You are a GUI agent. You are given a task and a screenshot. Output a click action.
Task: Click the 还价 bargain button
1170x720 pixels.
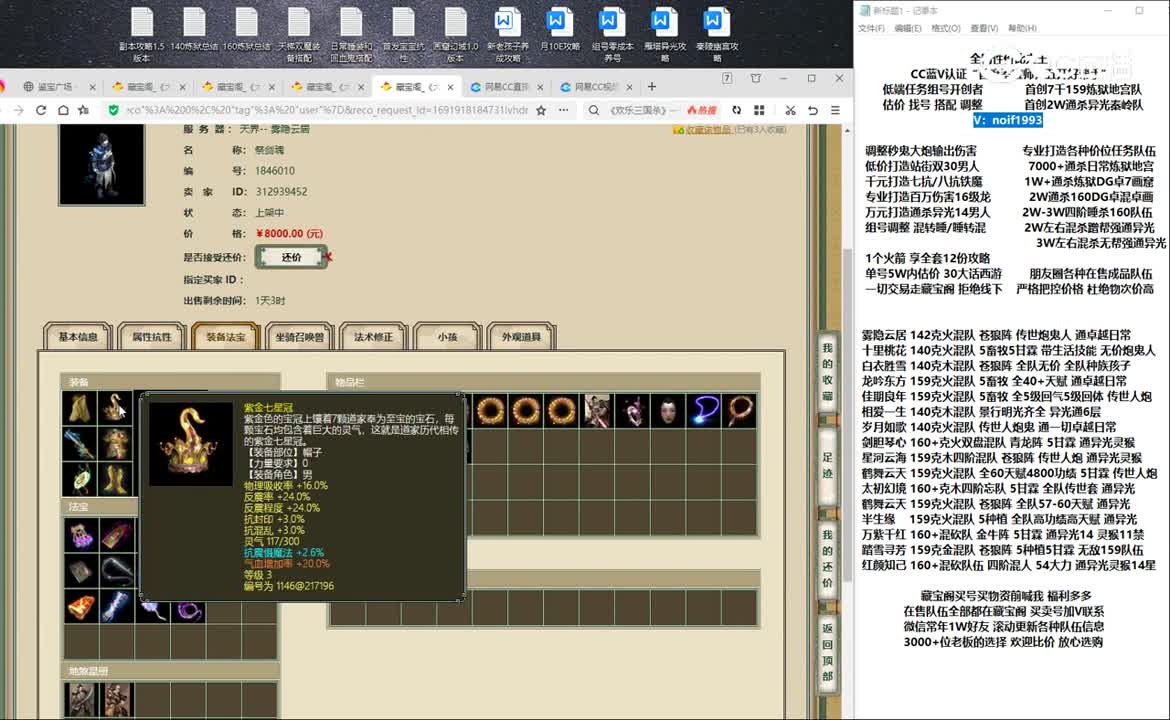[x=291, y=257]
